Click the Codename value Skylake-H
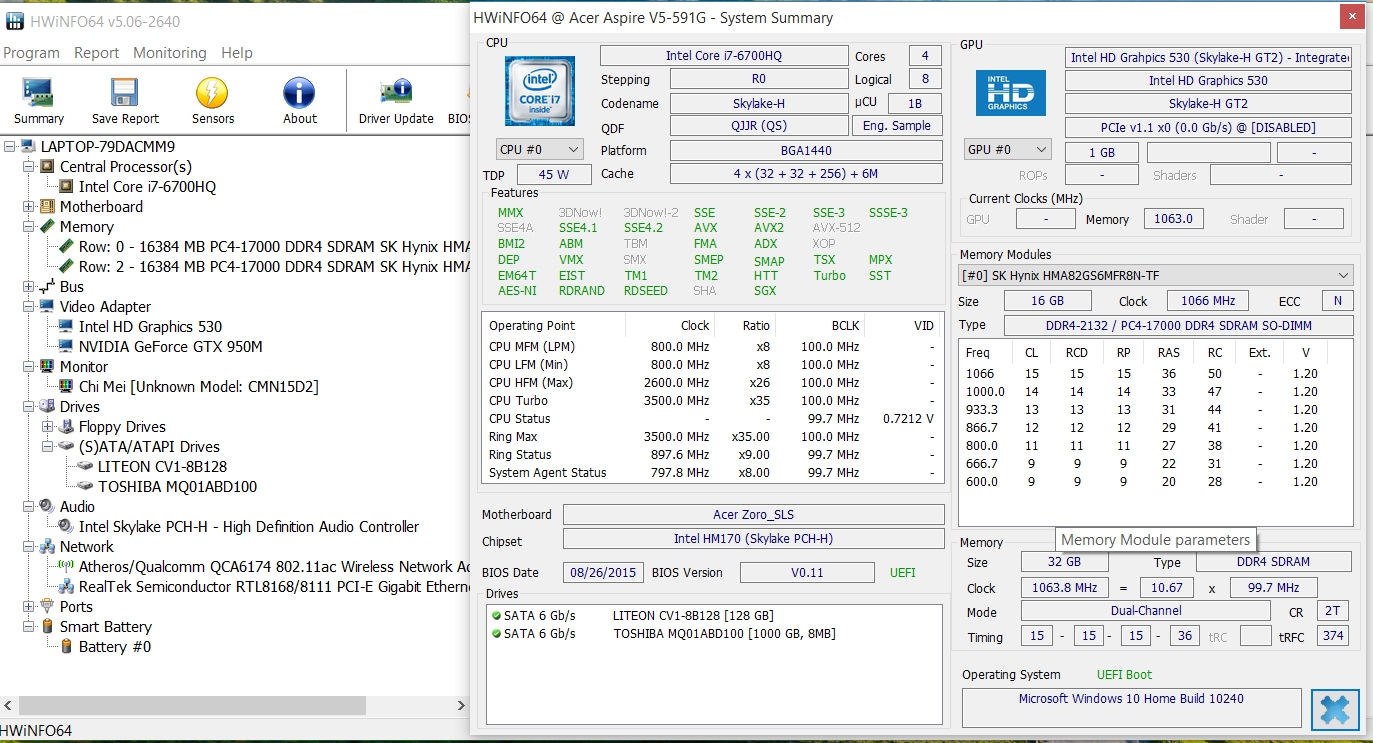 (758, 103)
